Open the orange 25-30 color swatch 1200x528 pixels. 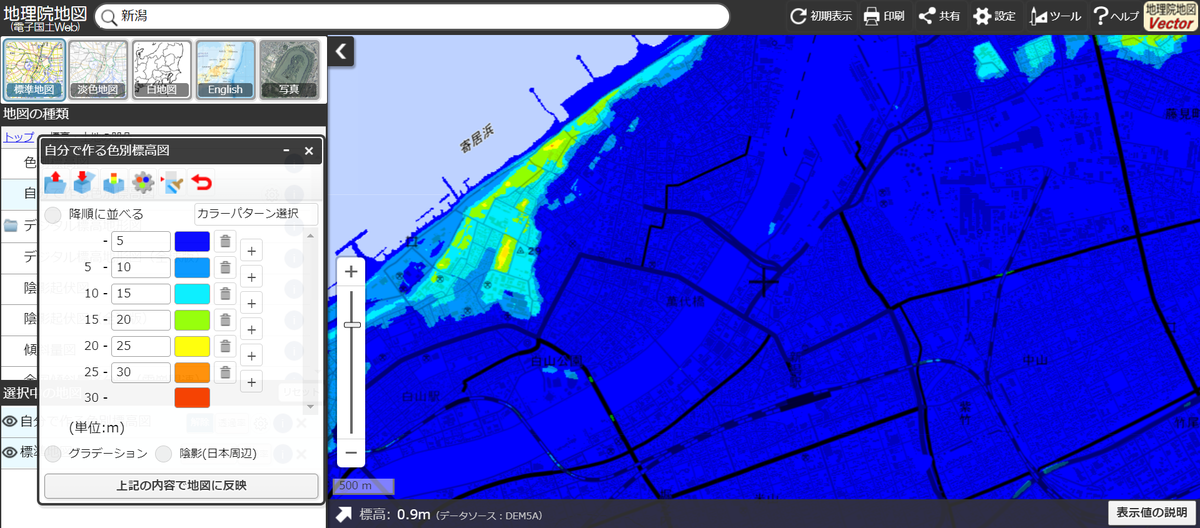coord(192,372)
